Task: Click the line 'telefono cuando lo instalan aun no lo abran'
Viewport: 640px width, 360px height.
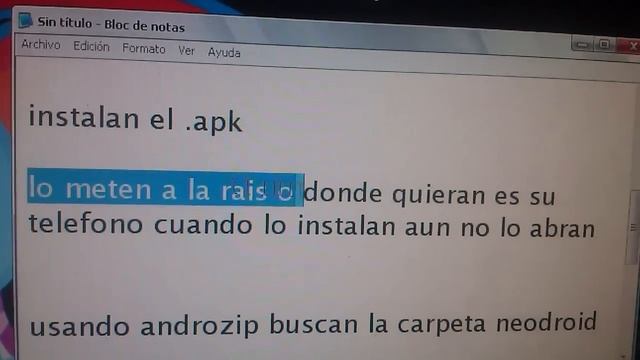Action: point(312,227)
